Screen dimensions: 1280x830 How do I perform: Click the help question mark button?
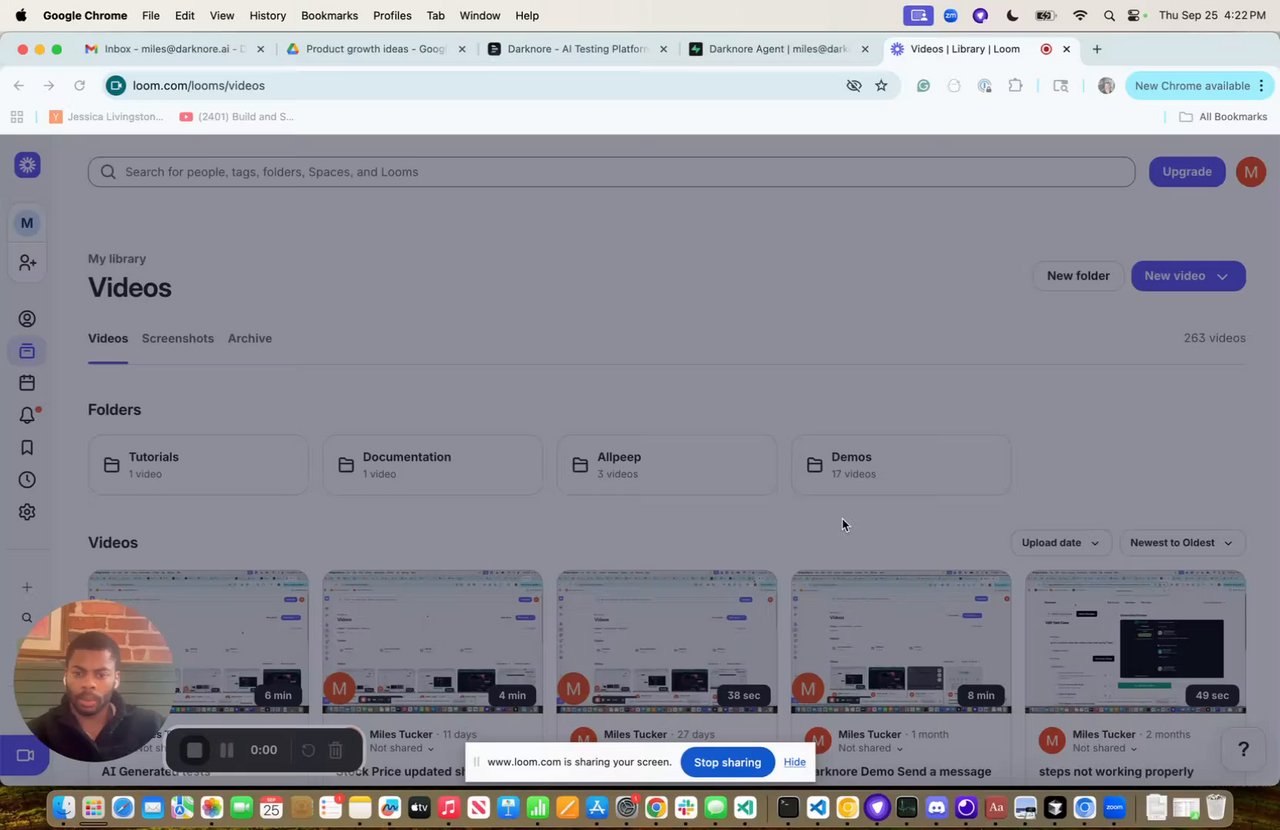1243,749
